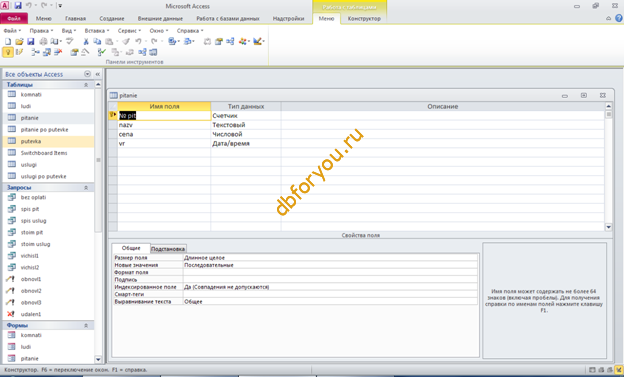
Task: Click the Format Painter brush icon
Action: [x=126, y=41]
